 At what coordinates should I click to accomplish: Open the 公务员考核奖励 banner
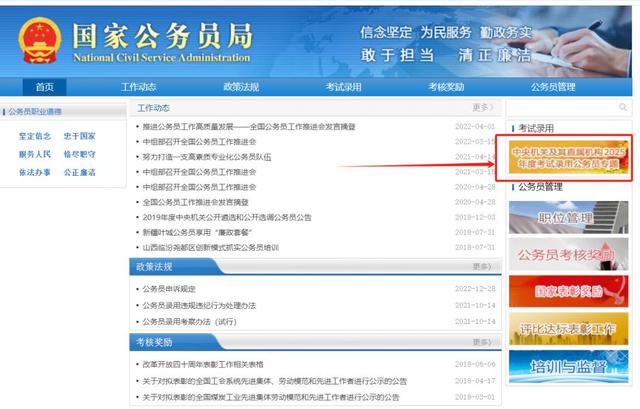tap(568, 255)
